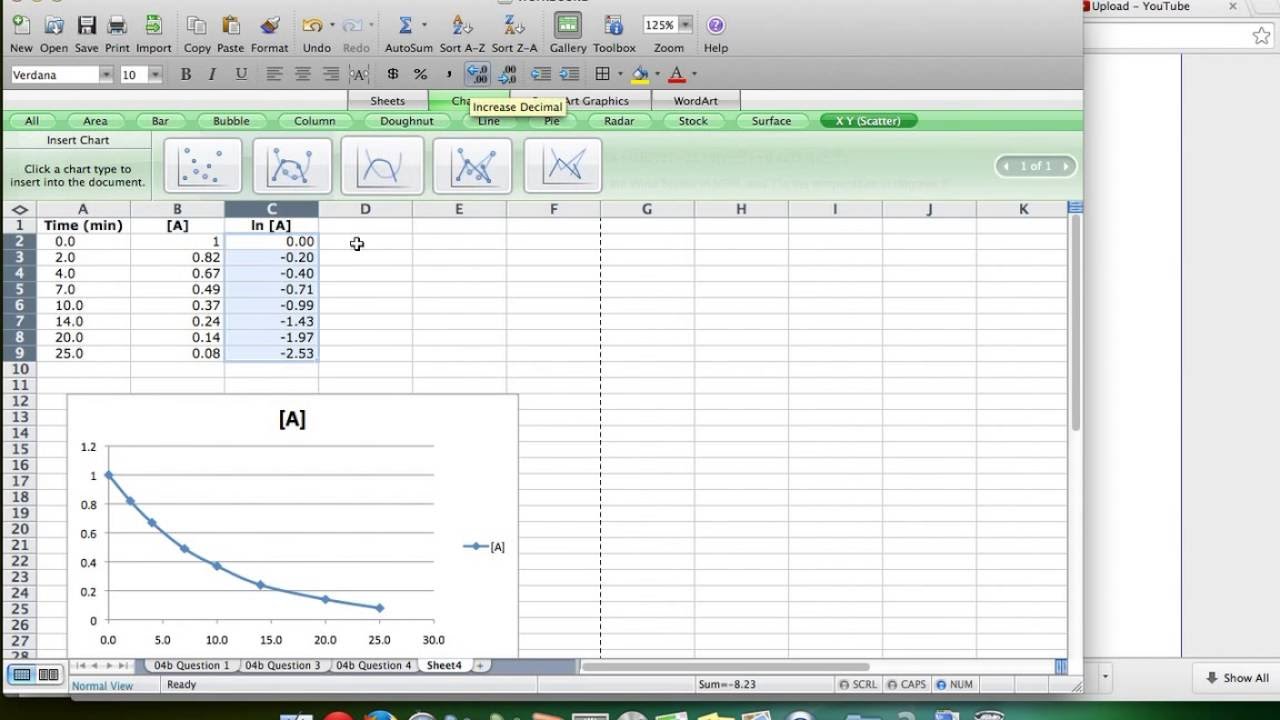Show the Radar chart category
The height and width of the screenshot is (720, 1280).
tap(619, 121)
